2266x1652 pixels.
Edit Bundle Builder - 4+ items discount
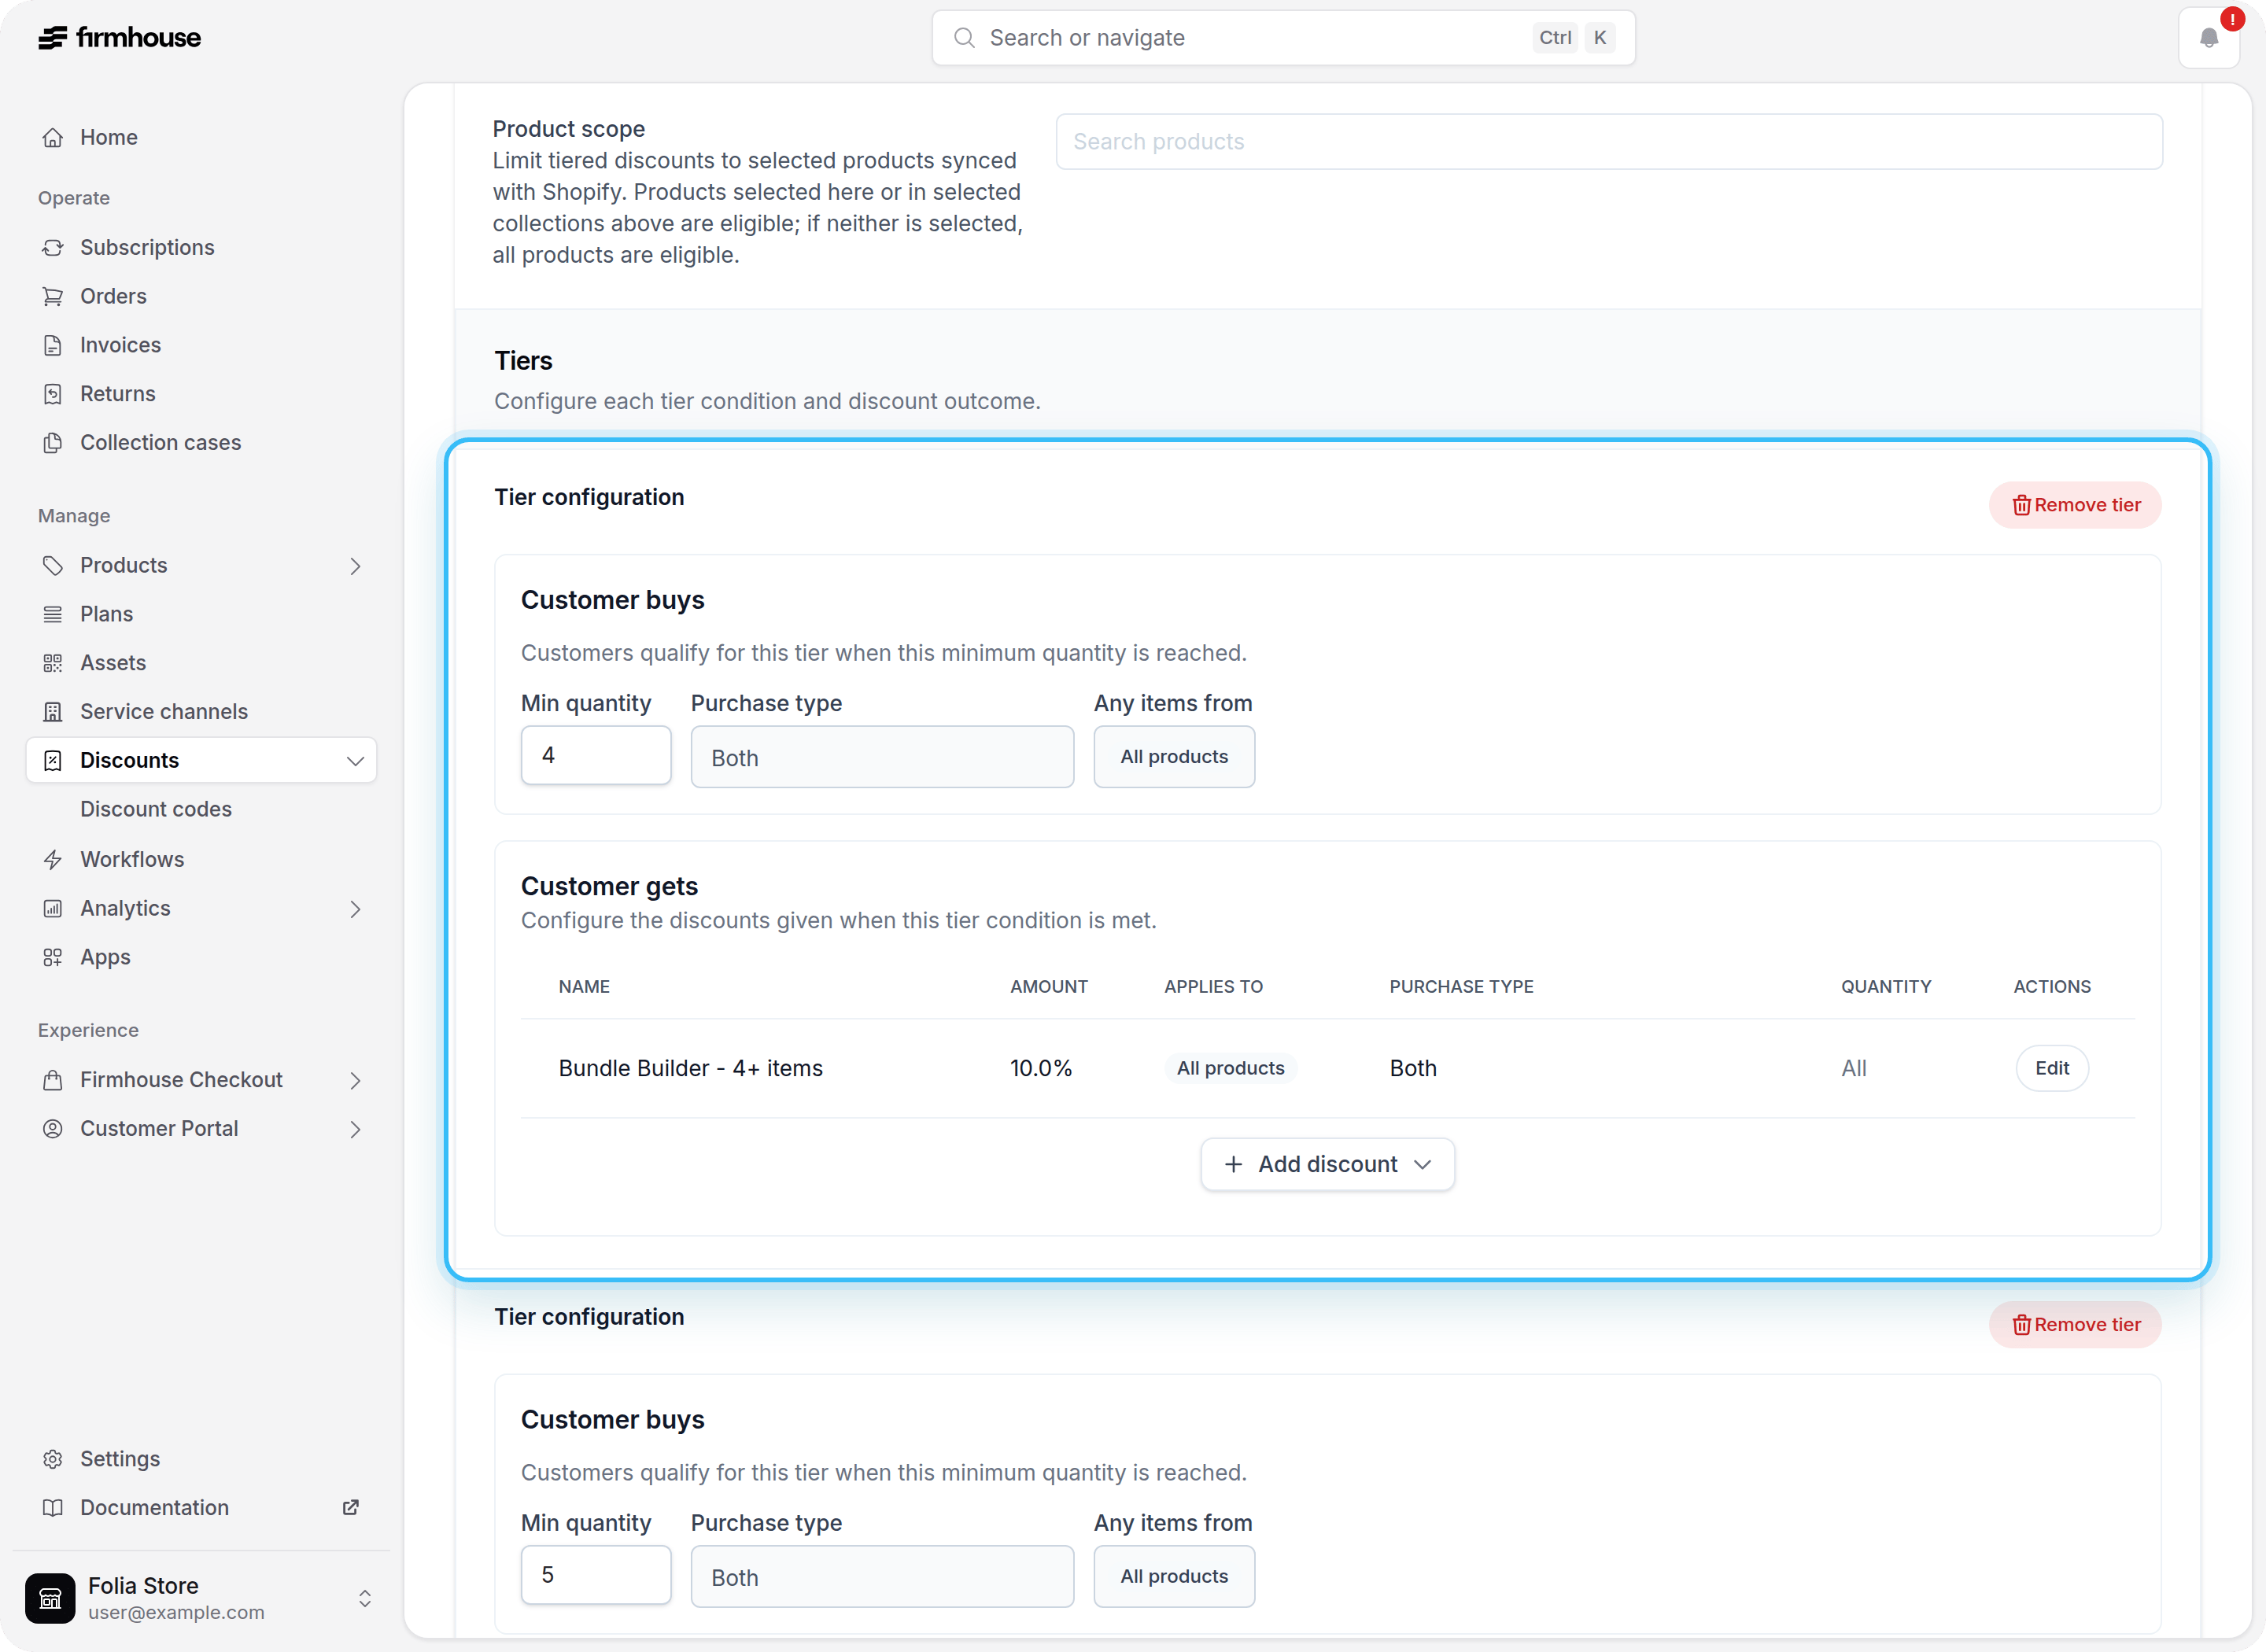pyautogui.click(x=2052, y=1068)
